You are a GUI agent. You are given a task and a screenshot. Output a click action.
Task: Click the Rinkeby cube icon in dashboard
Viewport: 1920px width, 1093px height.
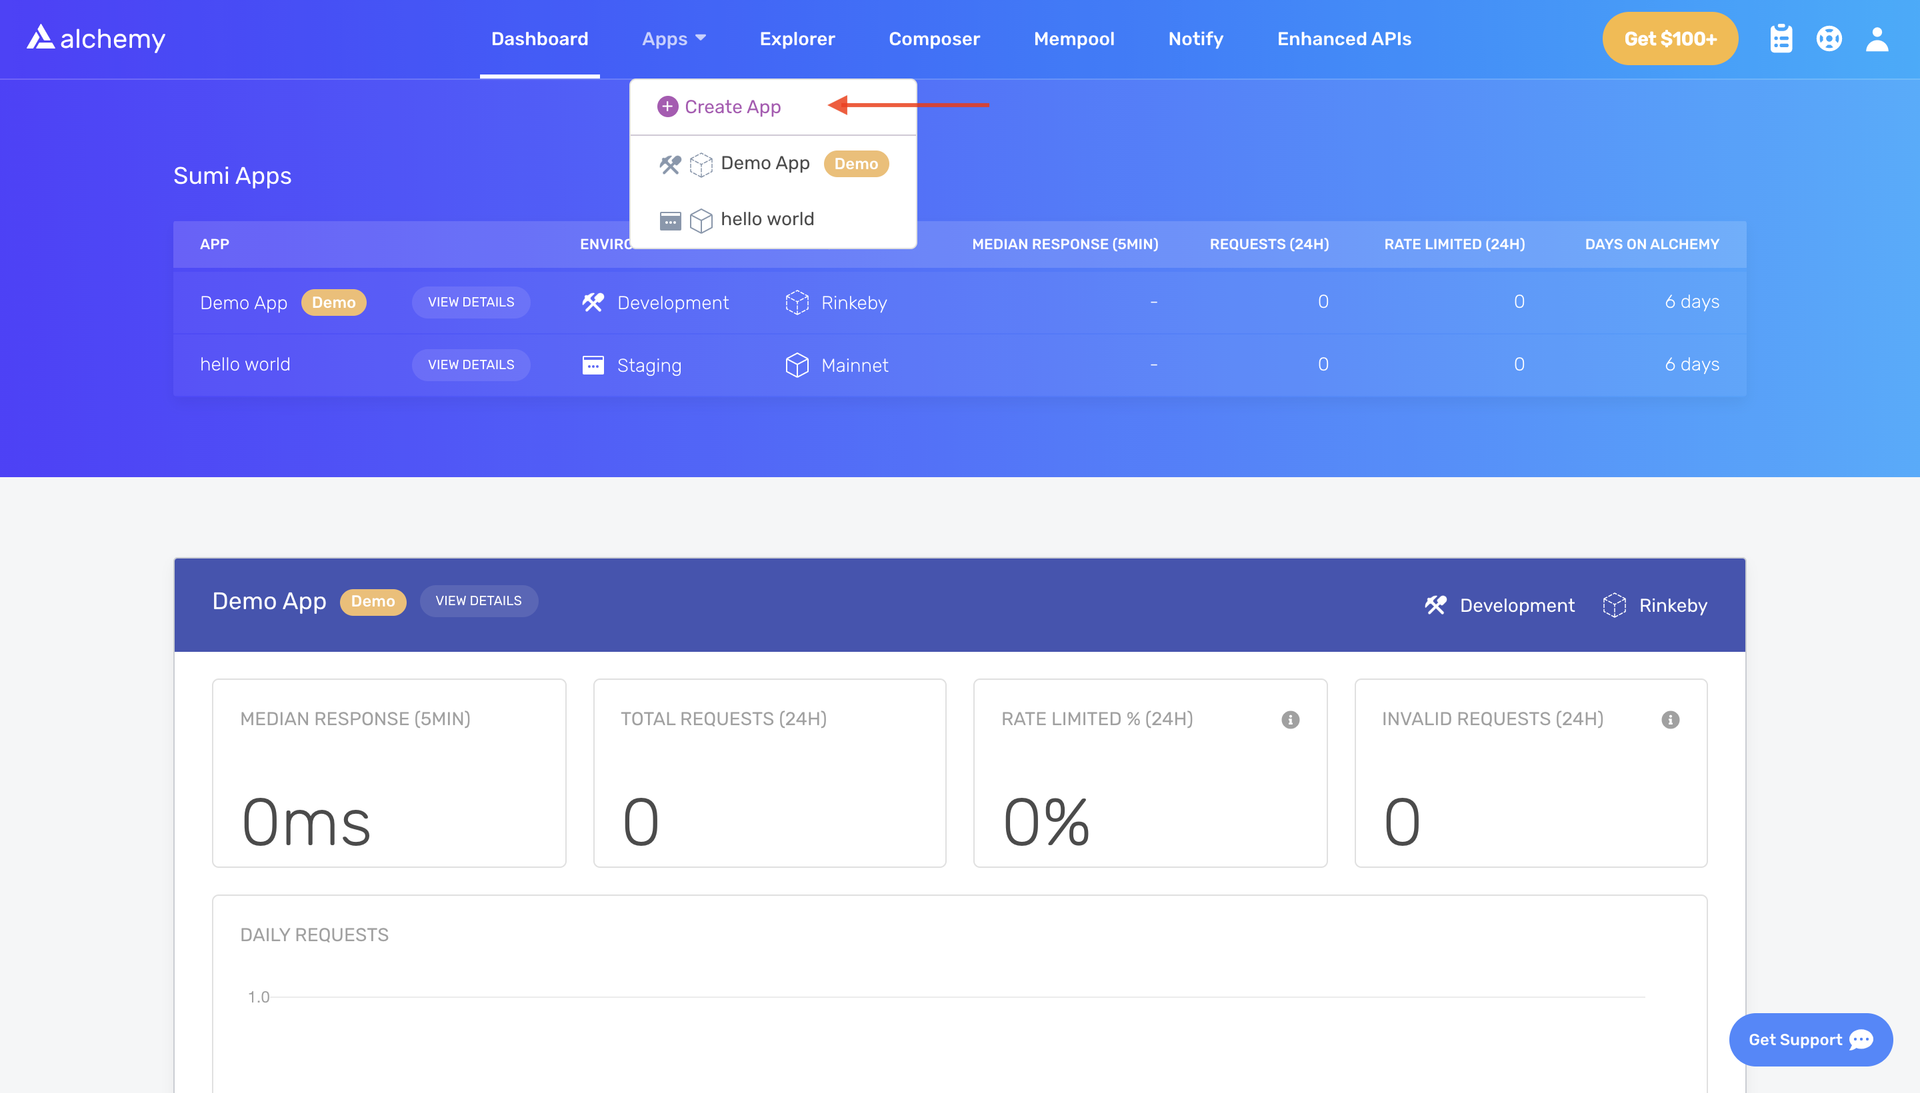point(1613,605)
